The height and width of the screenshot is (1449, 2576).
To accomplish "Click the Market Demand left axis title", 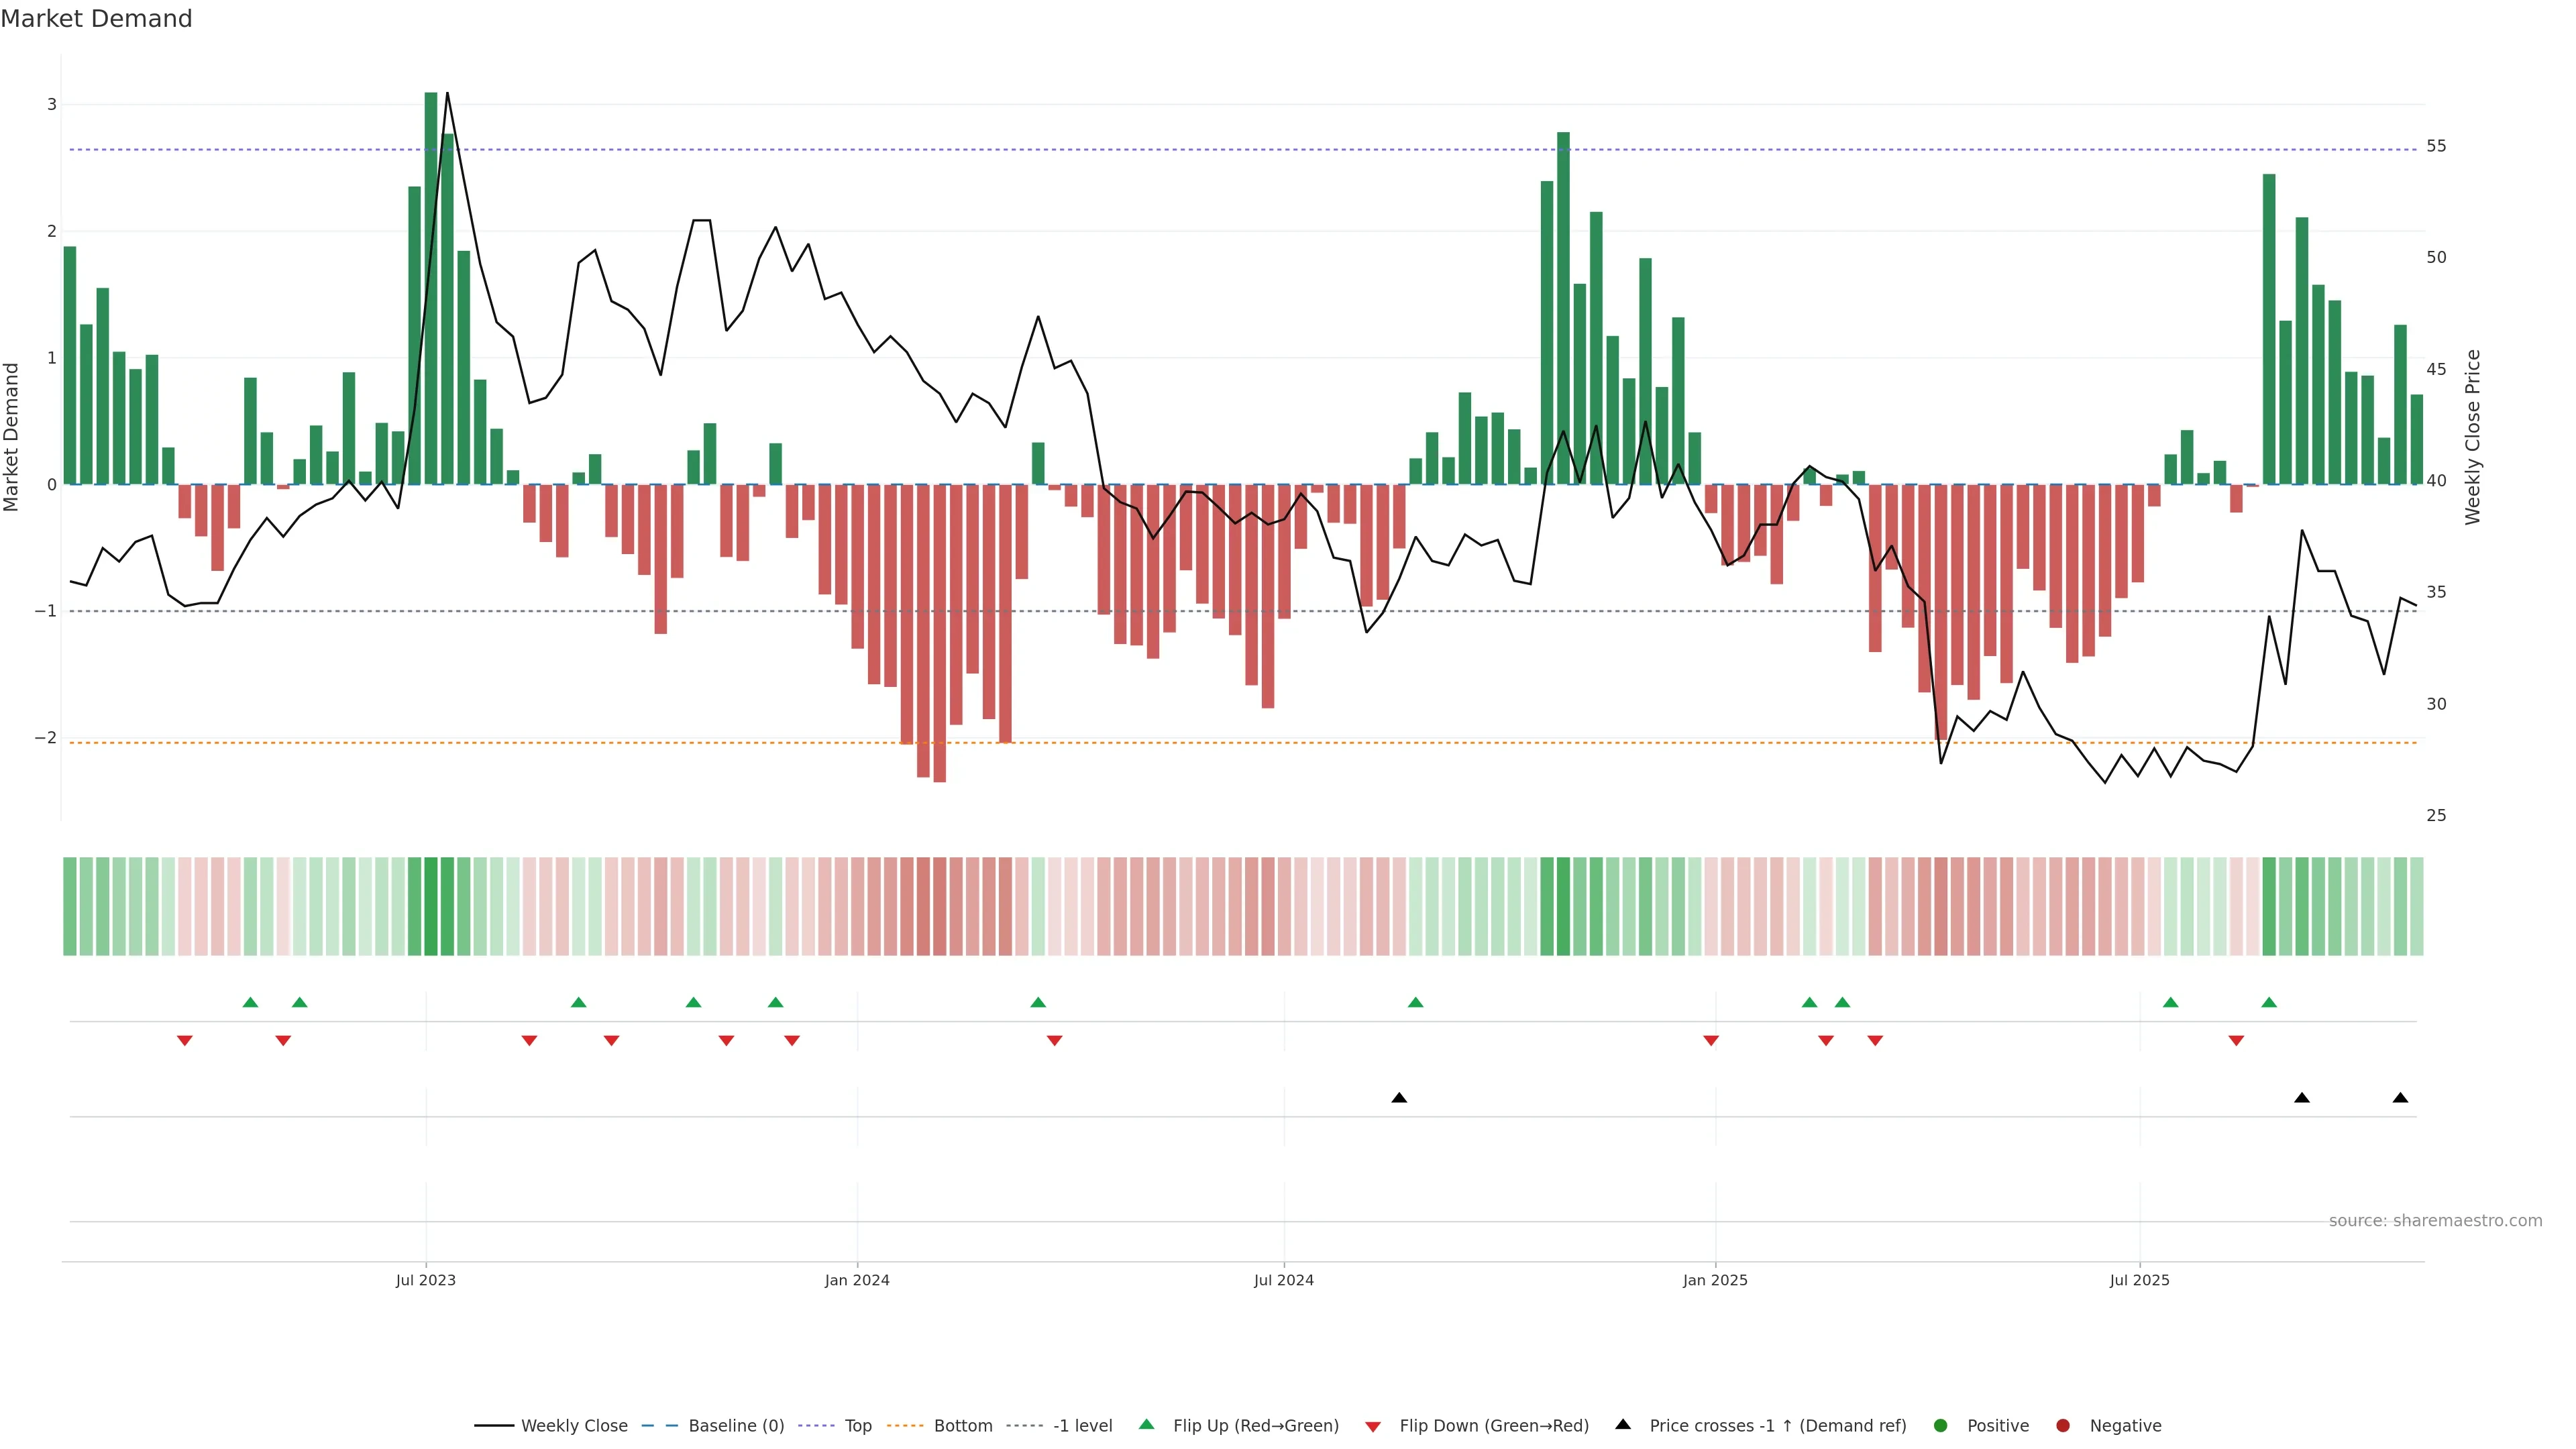I will tap(11, 437).
